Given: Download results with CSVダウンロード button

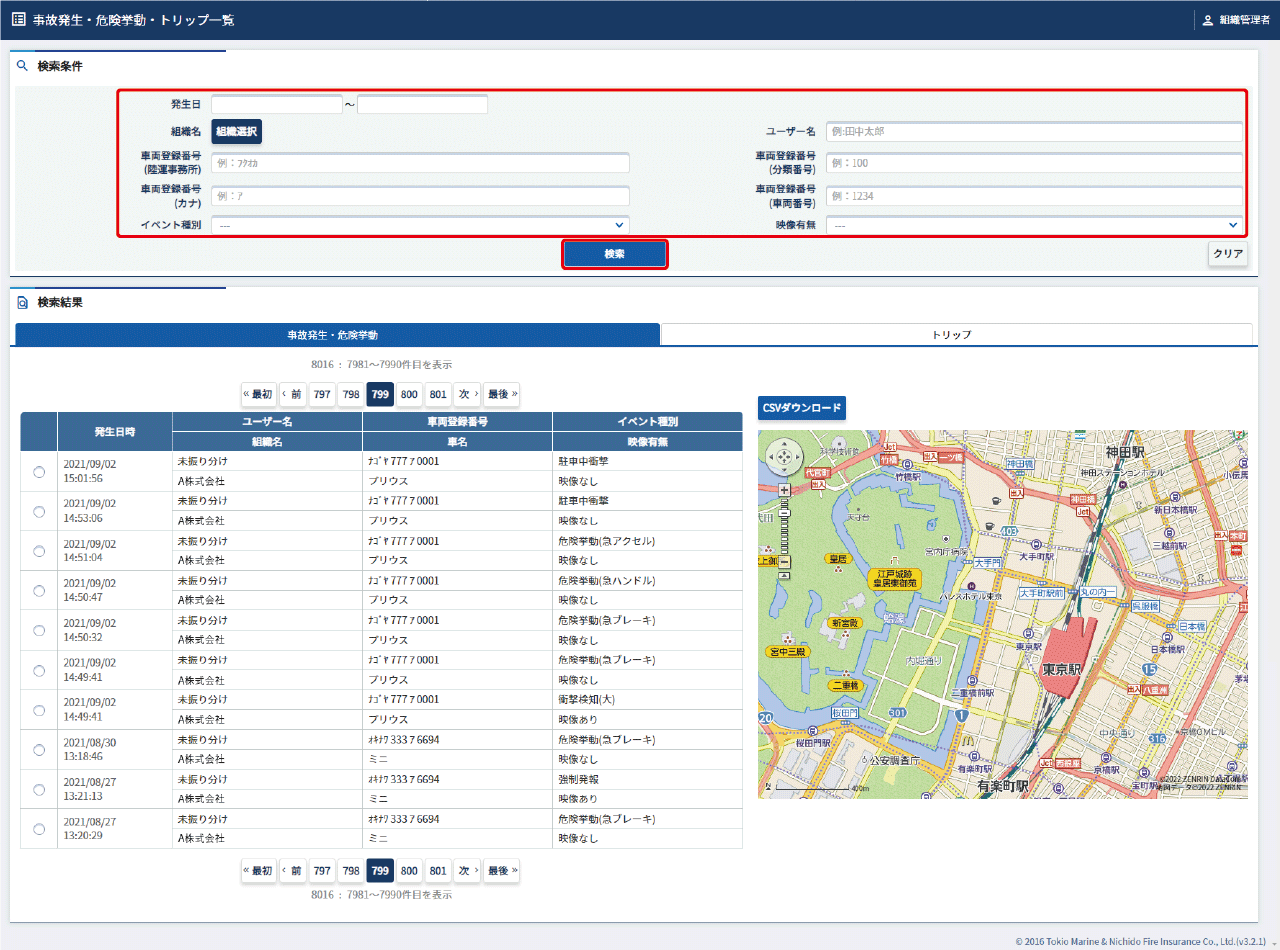Looking at the screenshot, I should (x=801, y=408).
